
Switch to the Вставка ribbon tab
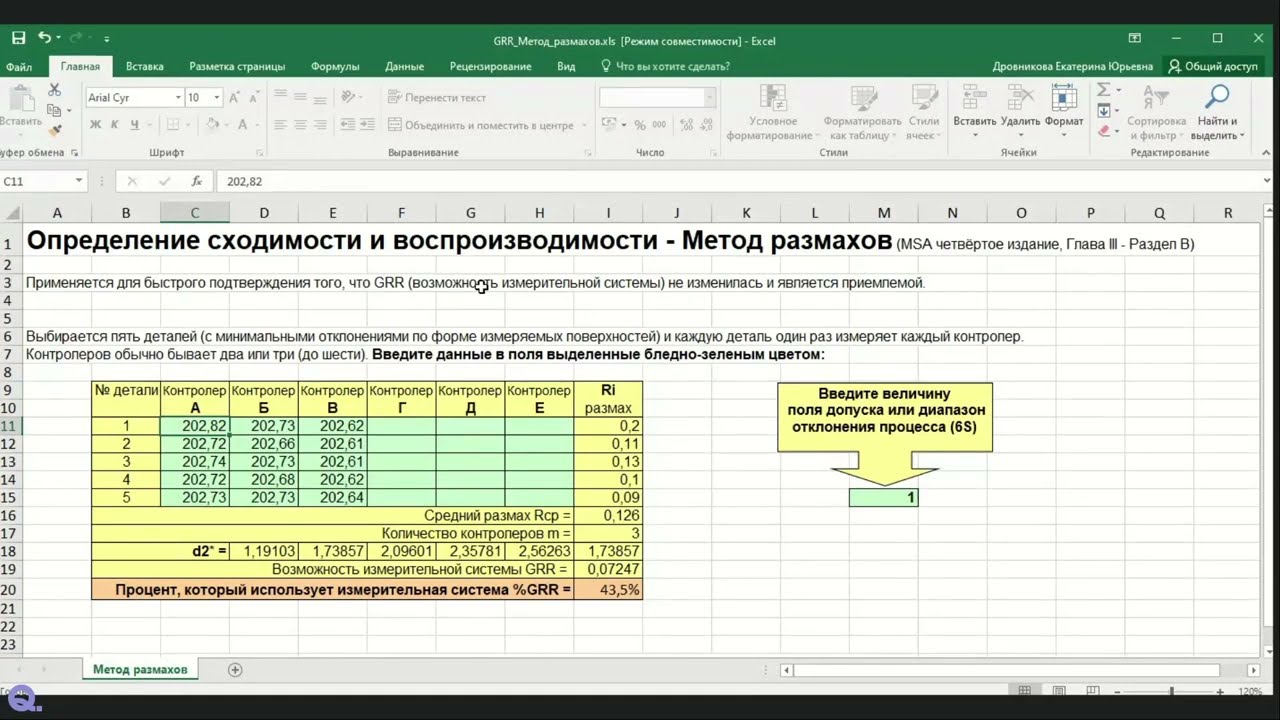pos(145,67)
